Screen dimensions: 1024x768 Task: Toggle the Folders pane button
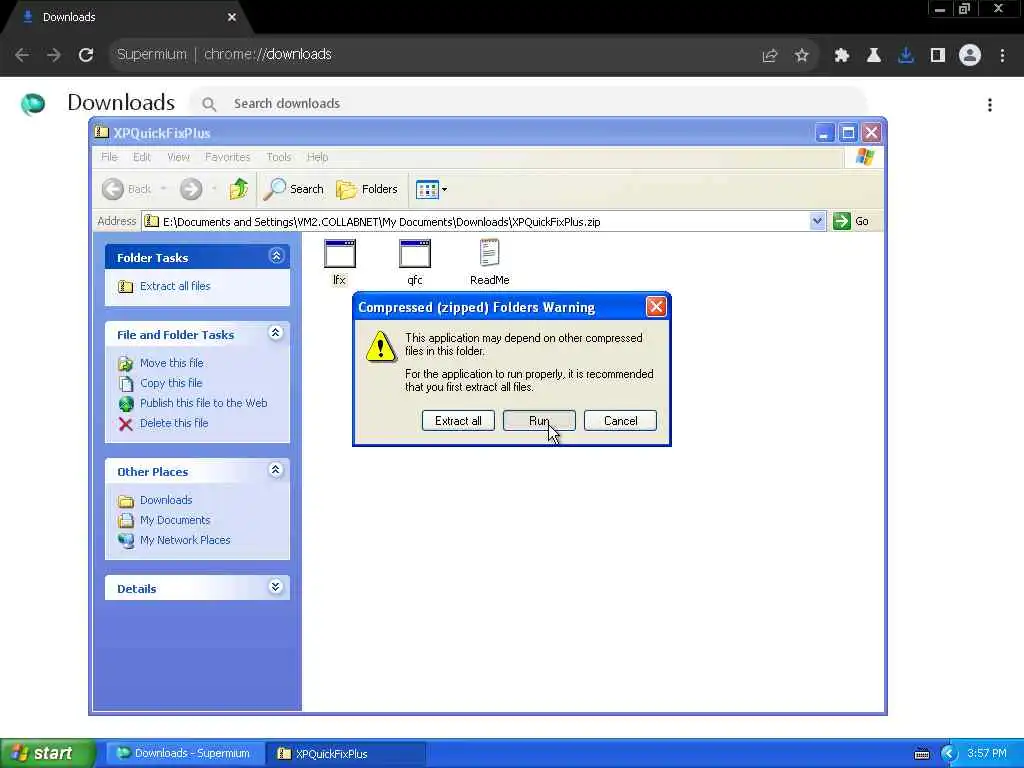click(367, 189)
